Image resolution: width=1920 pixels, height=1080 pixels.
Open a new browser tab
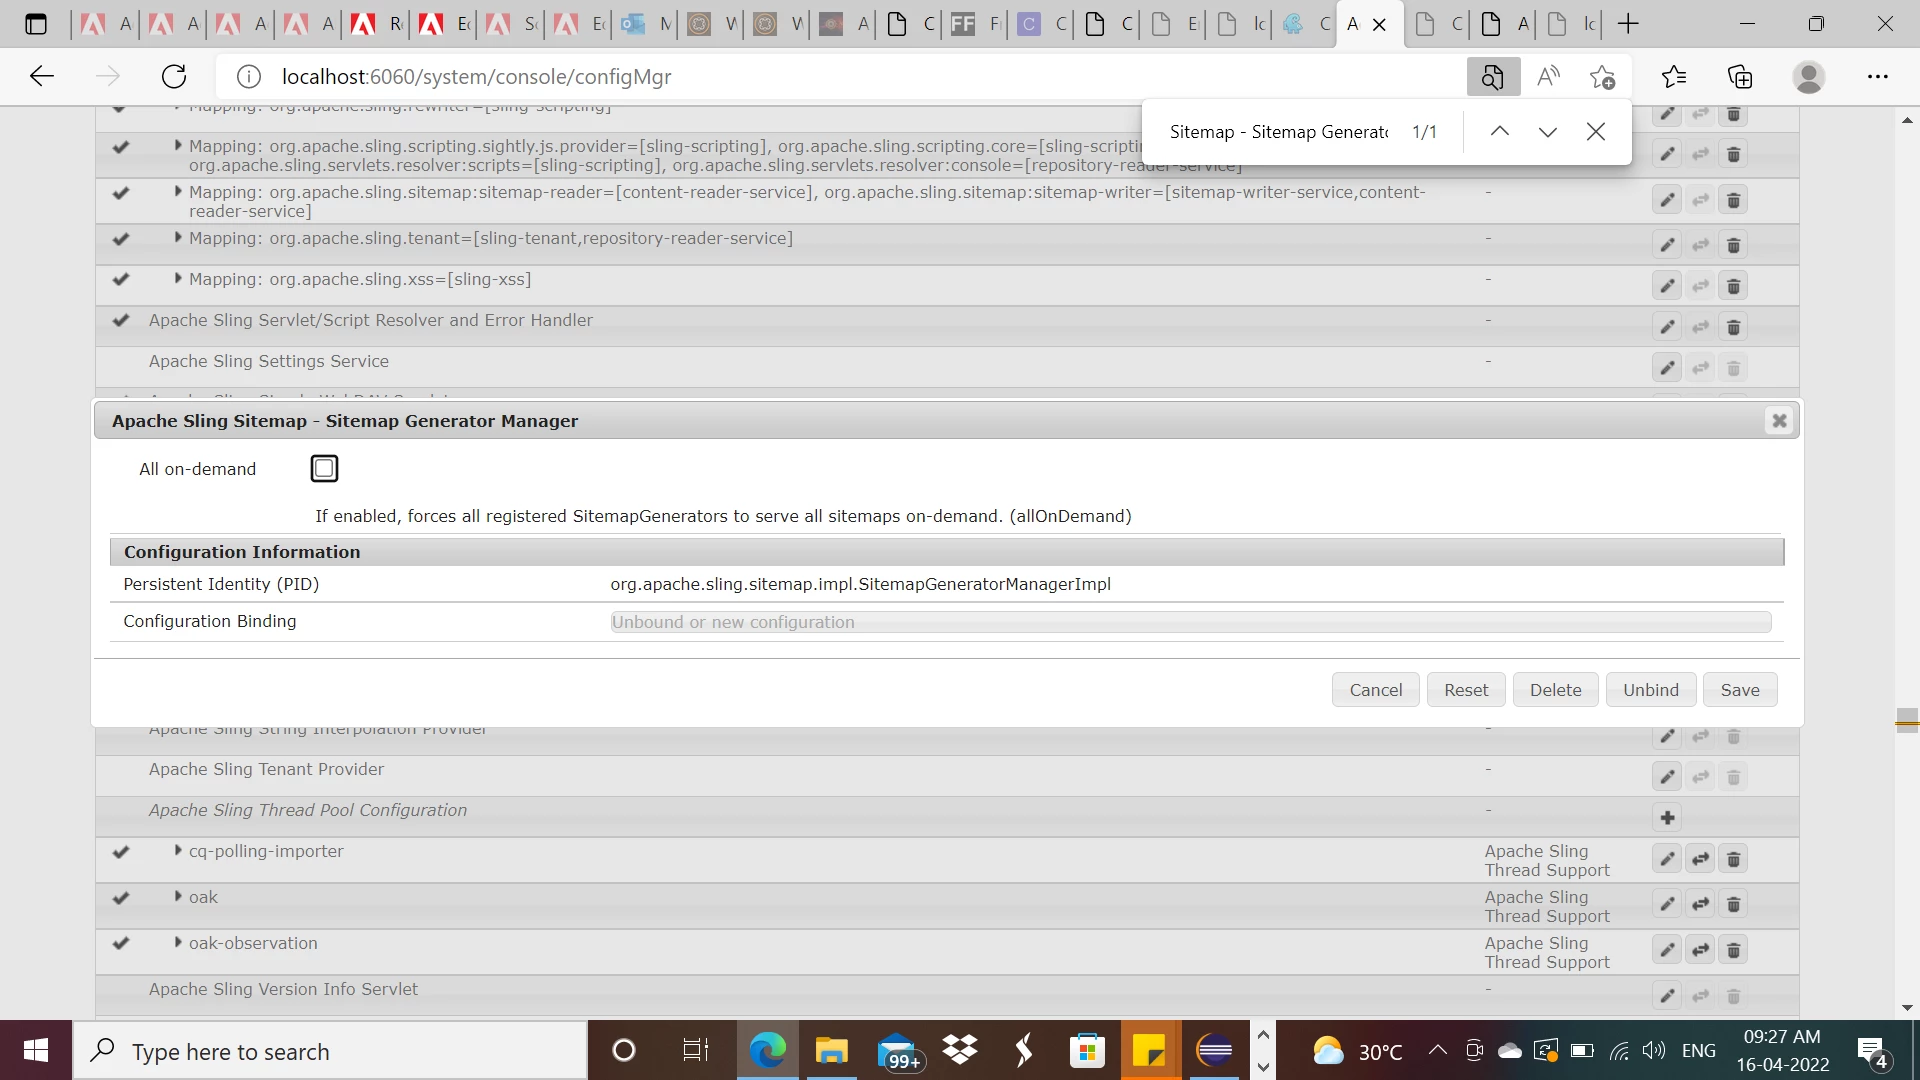pyautogui.click(x=1628, y=24)
